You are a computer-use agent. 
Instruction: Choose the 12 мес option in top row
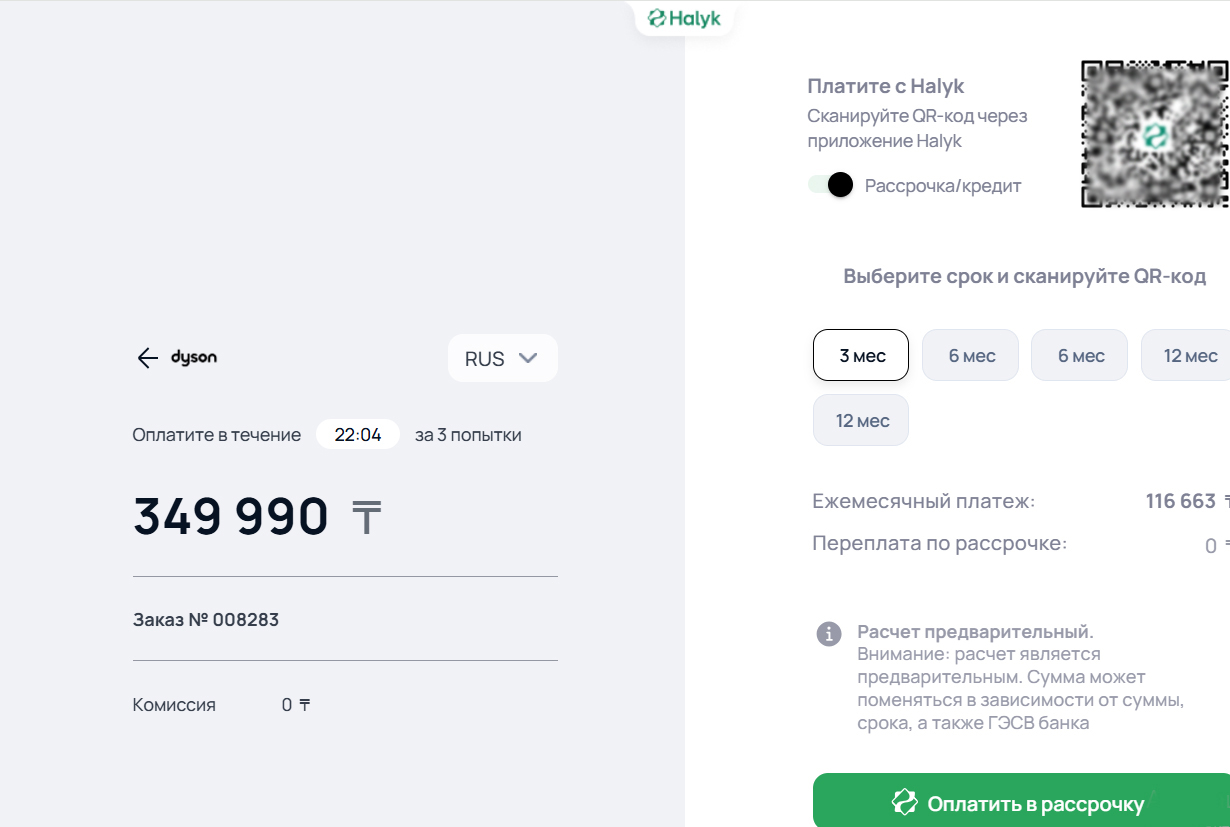1188,356
